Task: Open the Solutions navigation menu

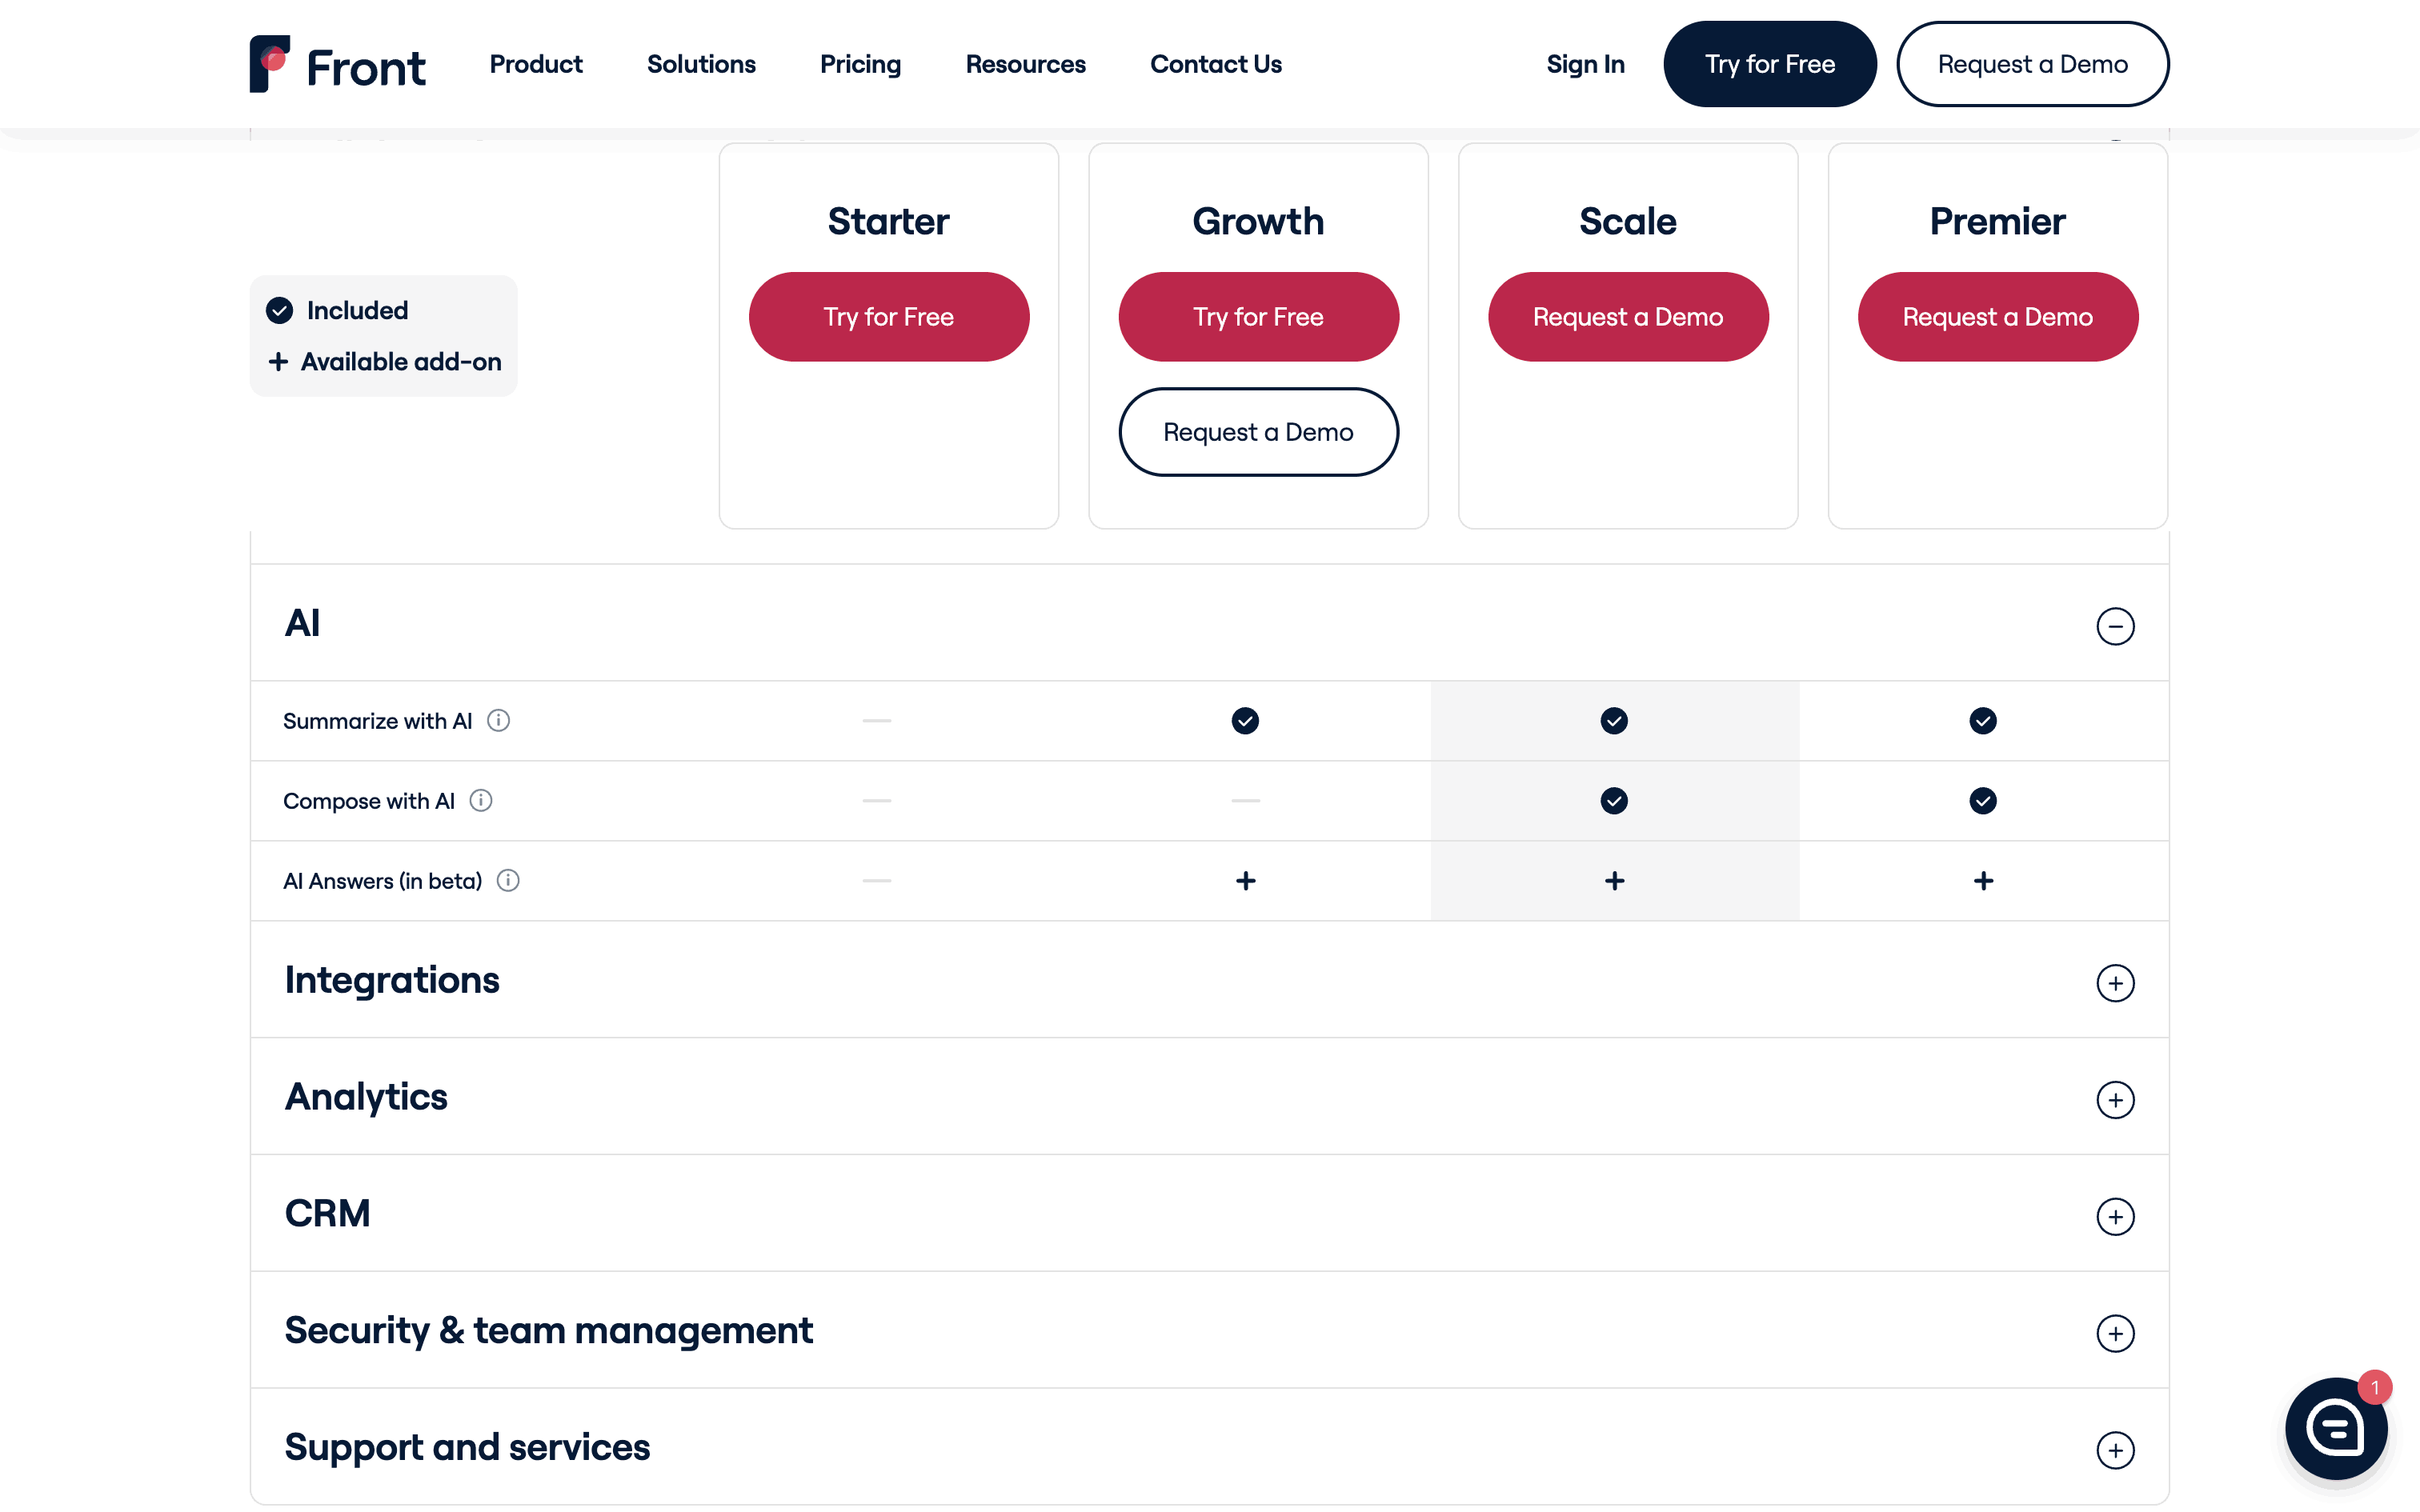Action: pyautogui.click(x=701, y=63)
